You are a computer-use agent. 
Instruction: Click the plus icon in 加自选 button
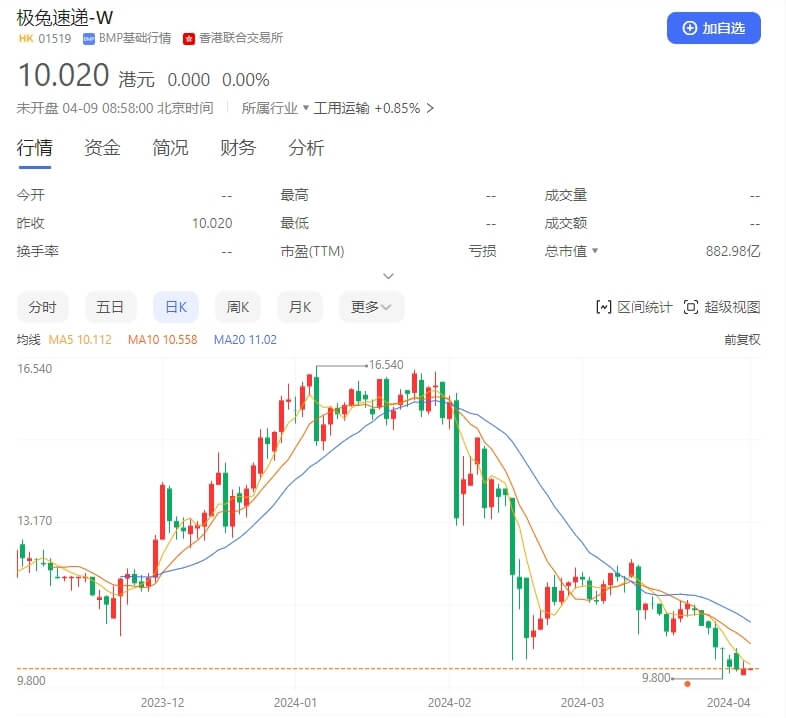(x=689, y=28)
